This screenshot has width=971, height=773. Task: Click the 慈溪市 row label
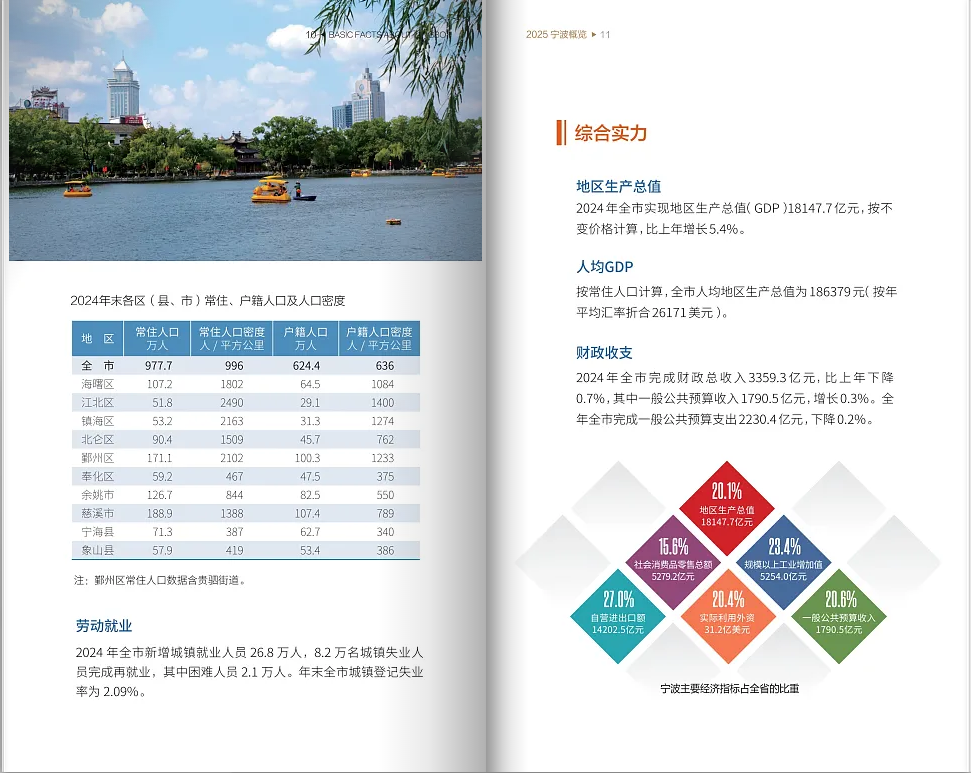pos(98,513)
